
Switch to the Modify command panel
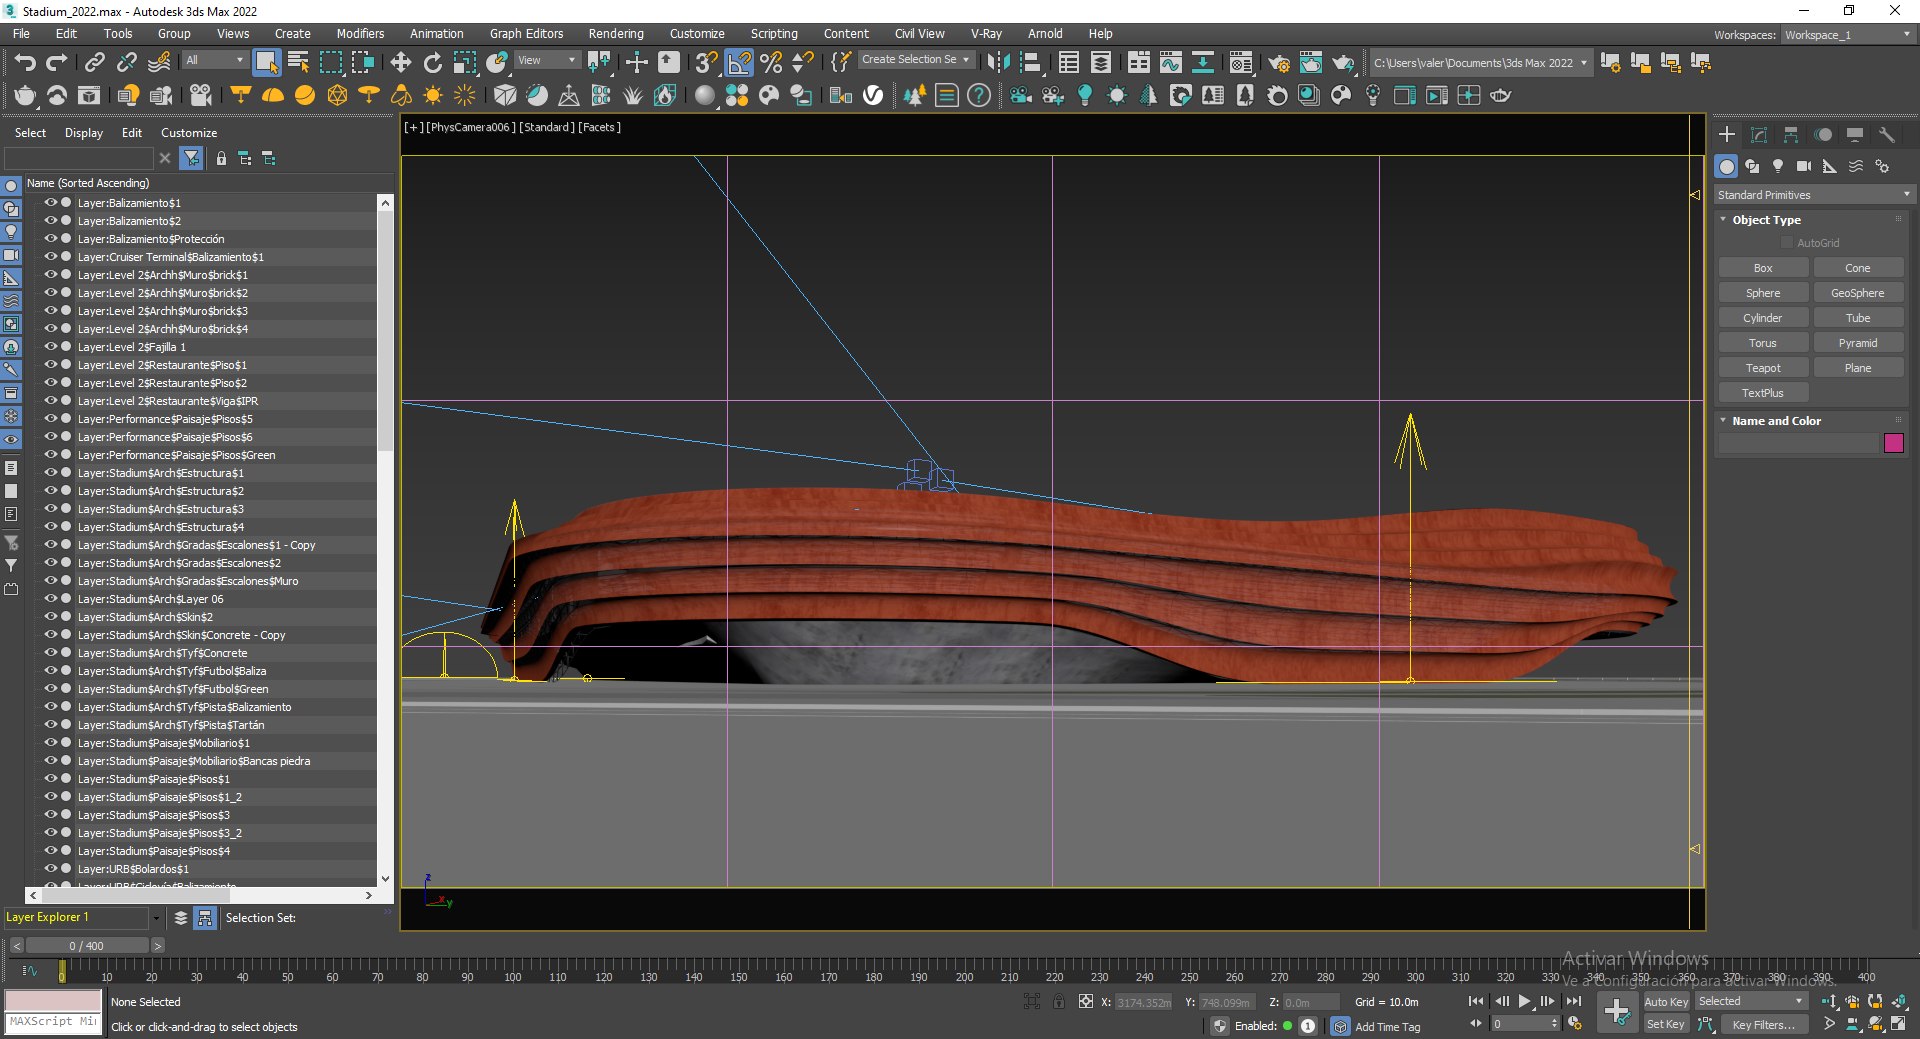click(x=1759, y=134)
